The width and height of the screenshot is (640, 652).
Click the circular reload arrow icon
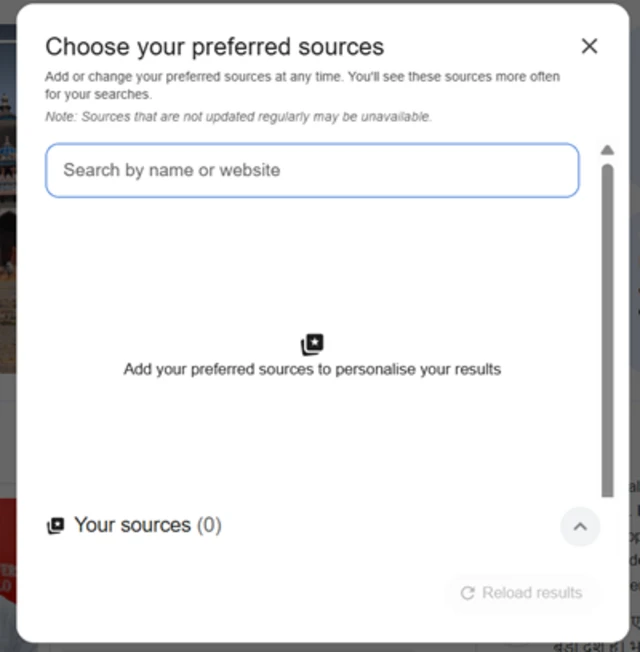(467, 593)
